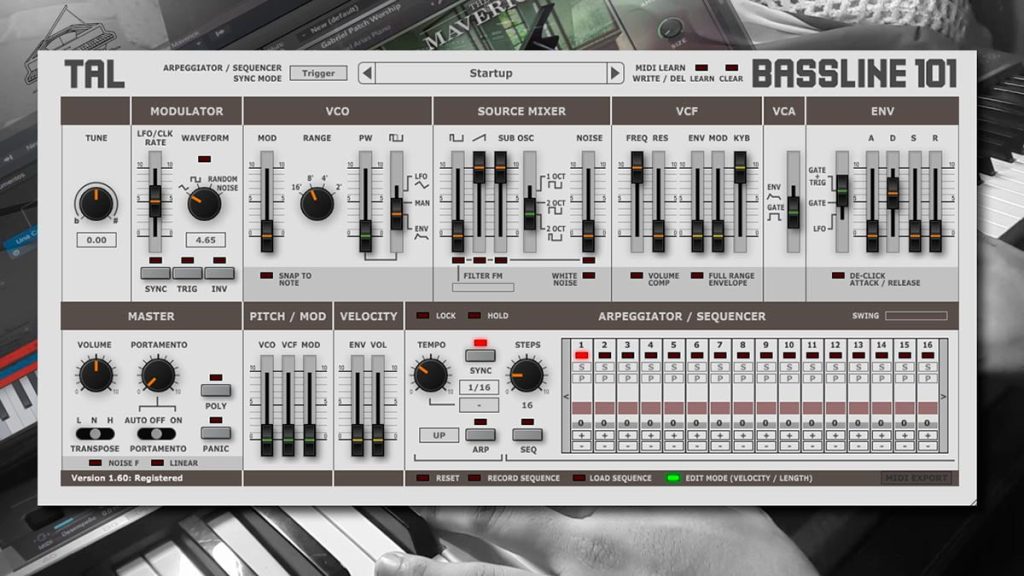
Task: Click the Panic button
Action: pyautogui.click(x=216, y=433)
